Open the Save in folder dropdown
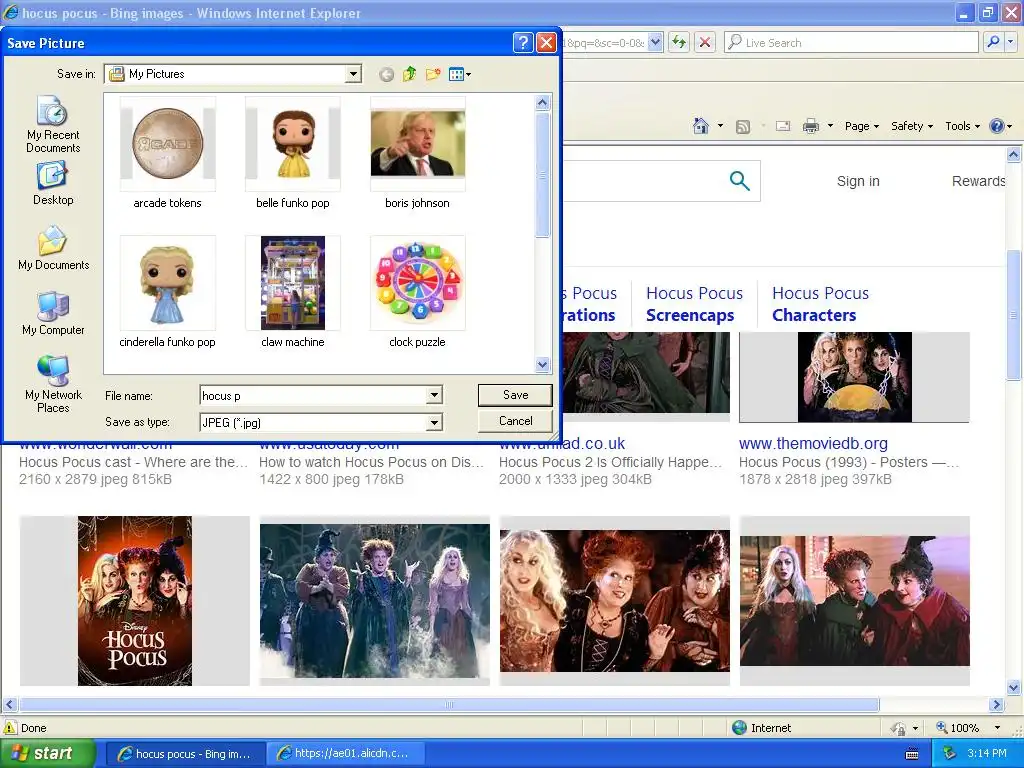 click(353, 74)
